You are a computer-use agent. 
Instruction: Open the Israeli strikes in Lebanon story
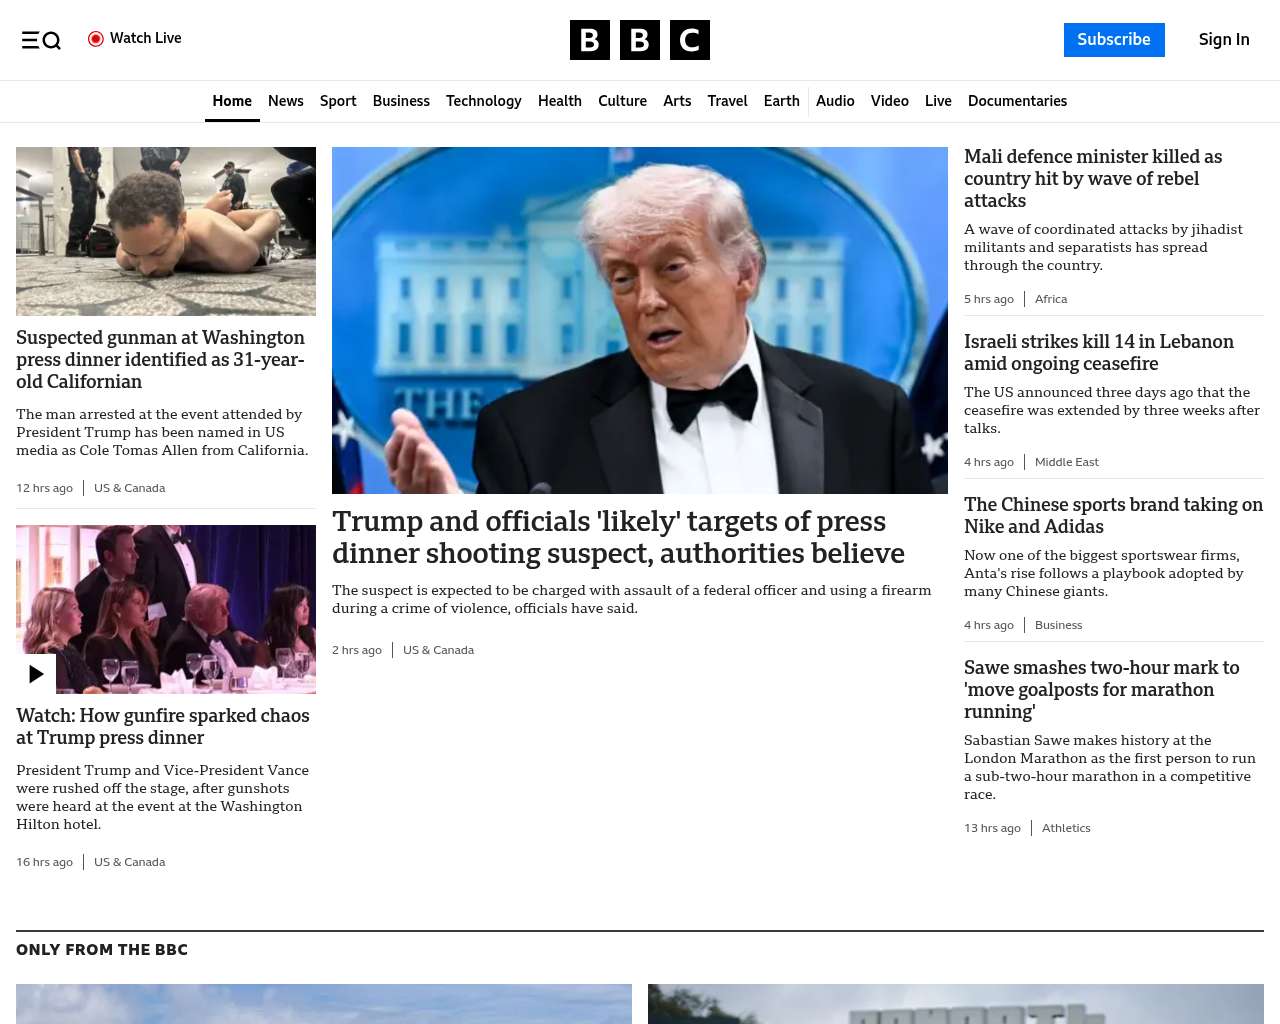[x=1098, y=353]
